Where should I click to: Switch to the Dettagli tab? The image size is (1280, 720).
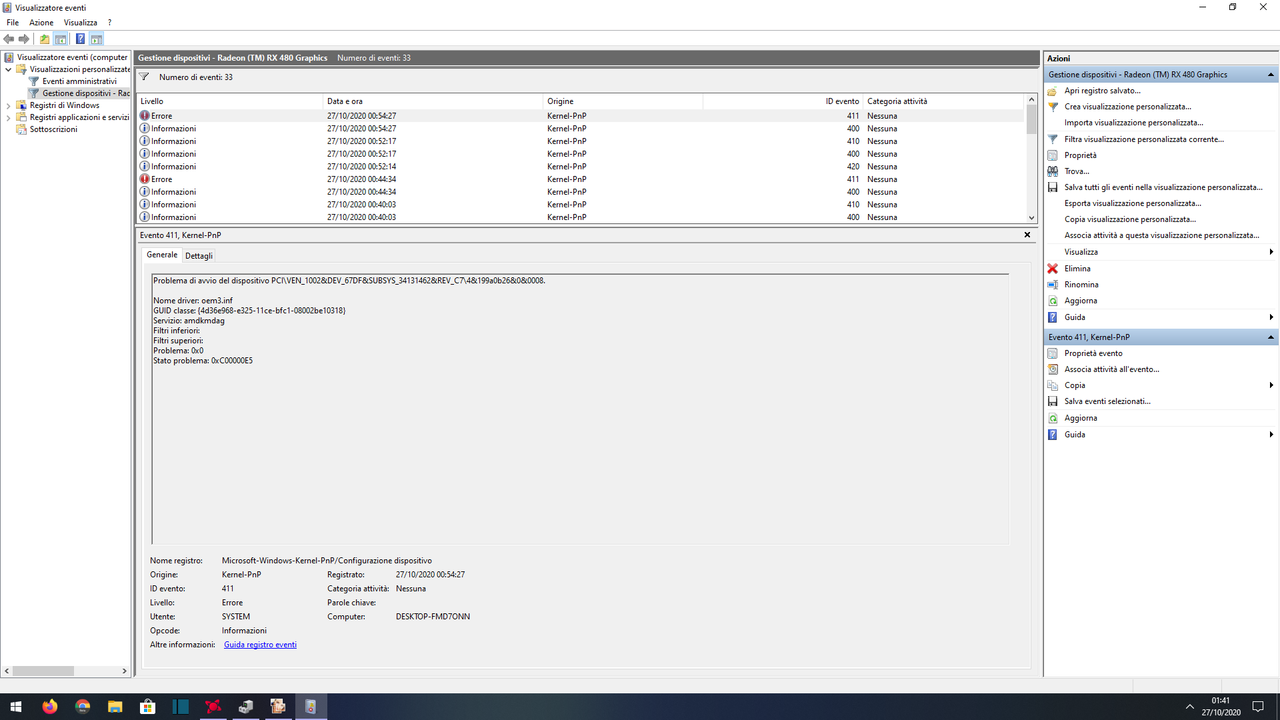click(199, 256)
